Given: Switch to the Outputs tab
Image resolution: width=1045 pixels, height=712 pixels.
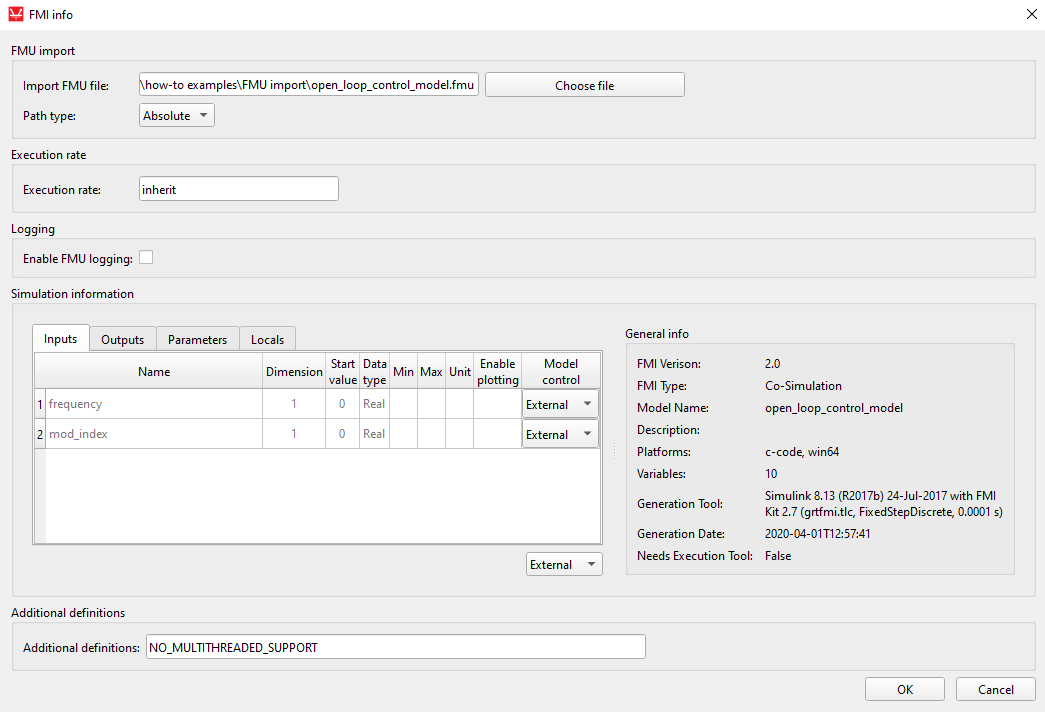Looking at the screenshot, I should coord(123,340).
